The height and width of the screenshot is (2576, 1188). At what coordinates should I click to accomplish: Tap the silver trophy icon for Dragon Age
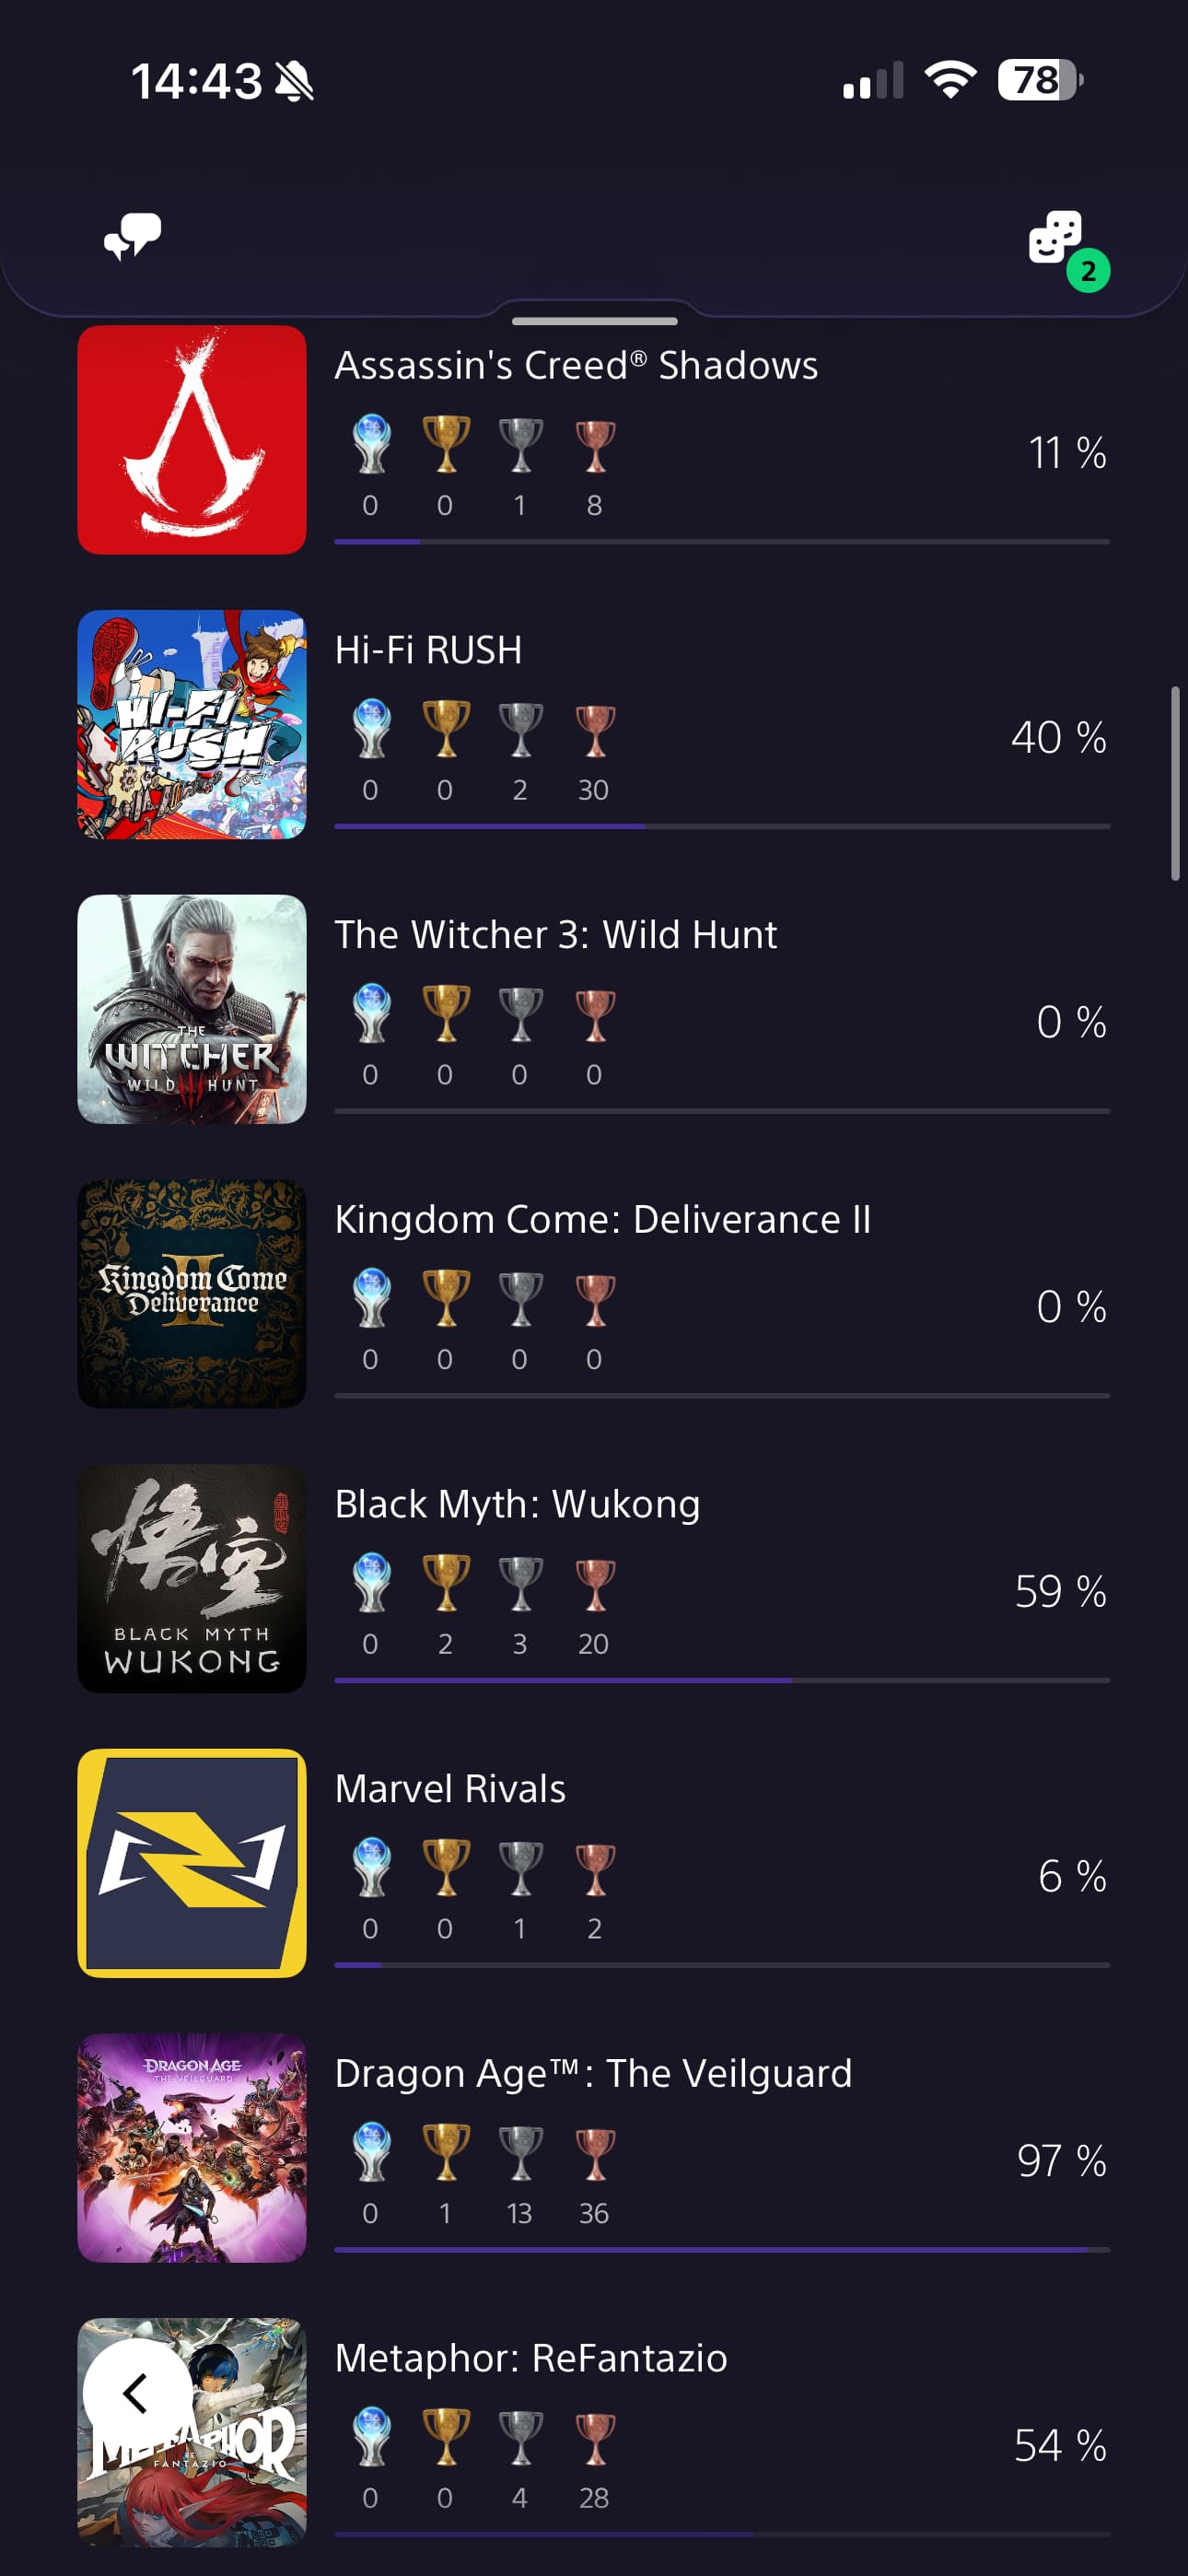coord(520,2152)
